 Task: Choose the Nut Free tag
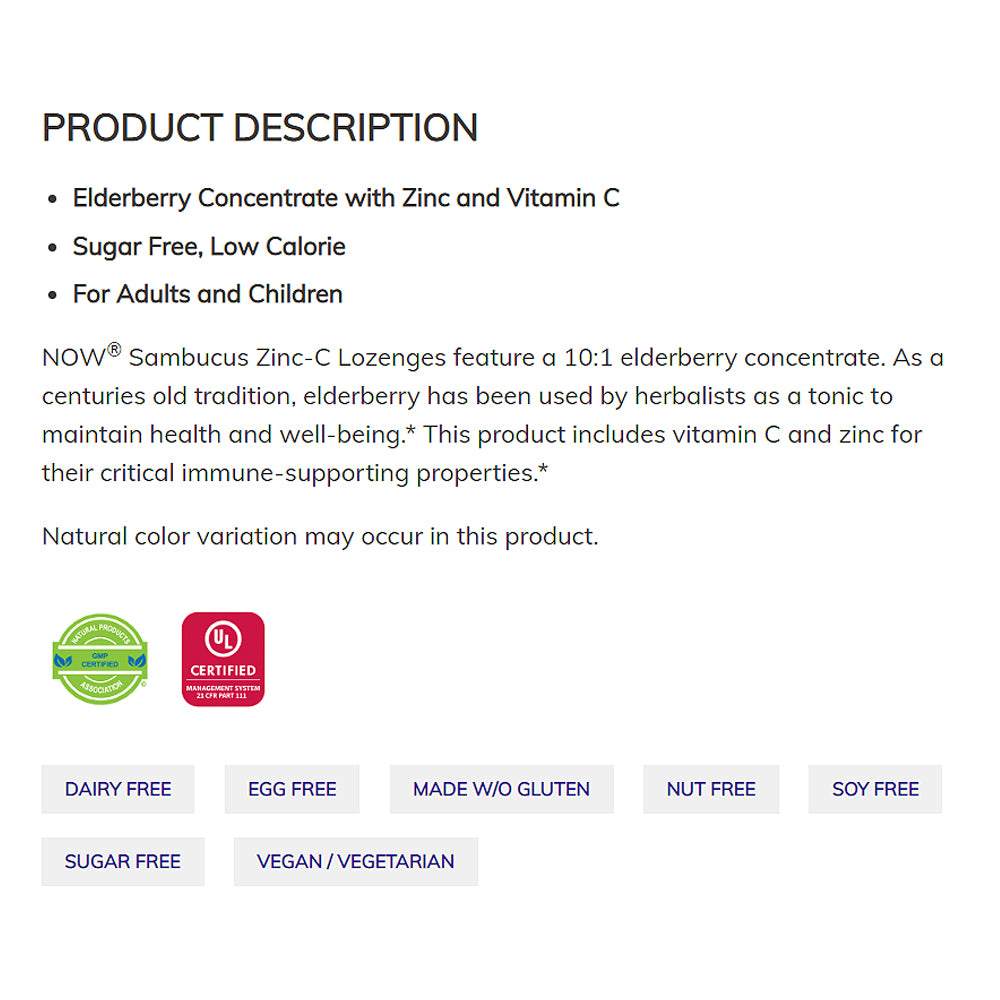point(711,789)
